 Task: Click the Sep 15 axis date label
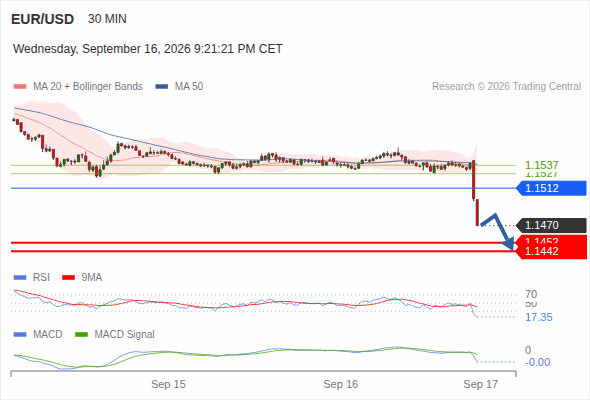(x=169, y=384)
